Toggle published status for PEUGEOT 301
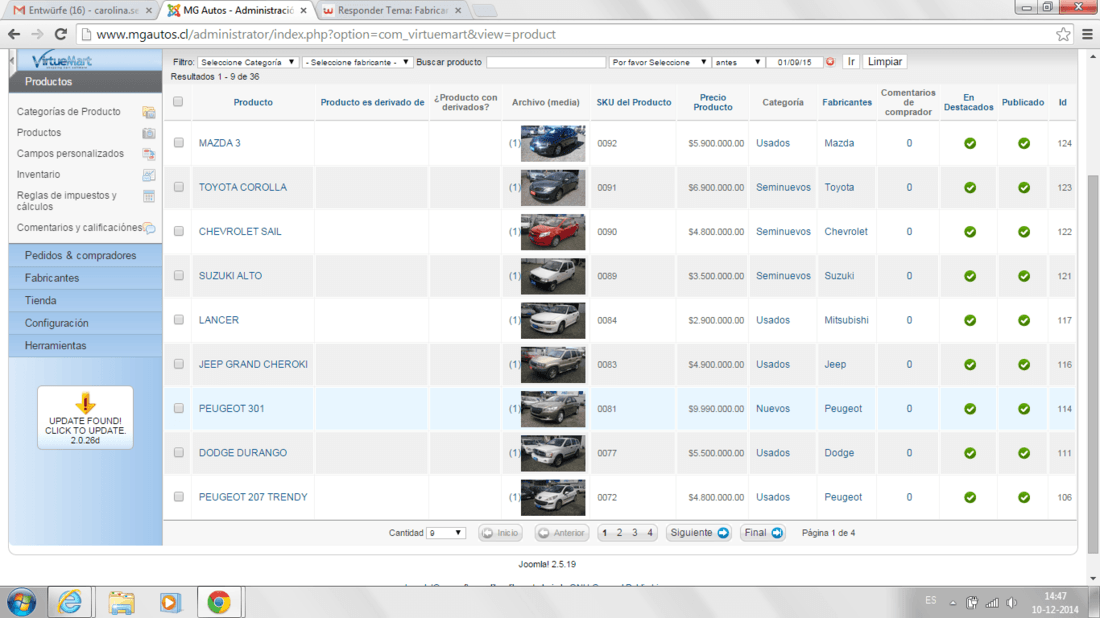This screenshot has width=1100, height=618. 1024,408
